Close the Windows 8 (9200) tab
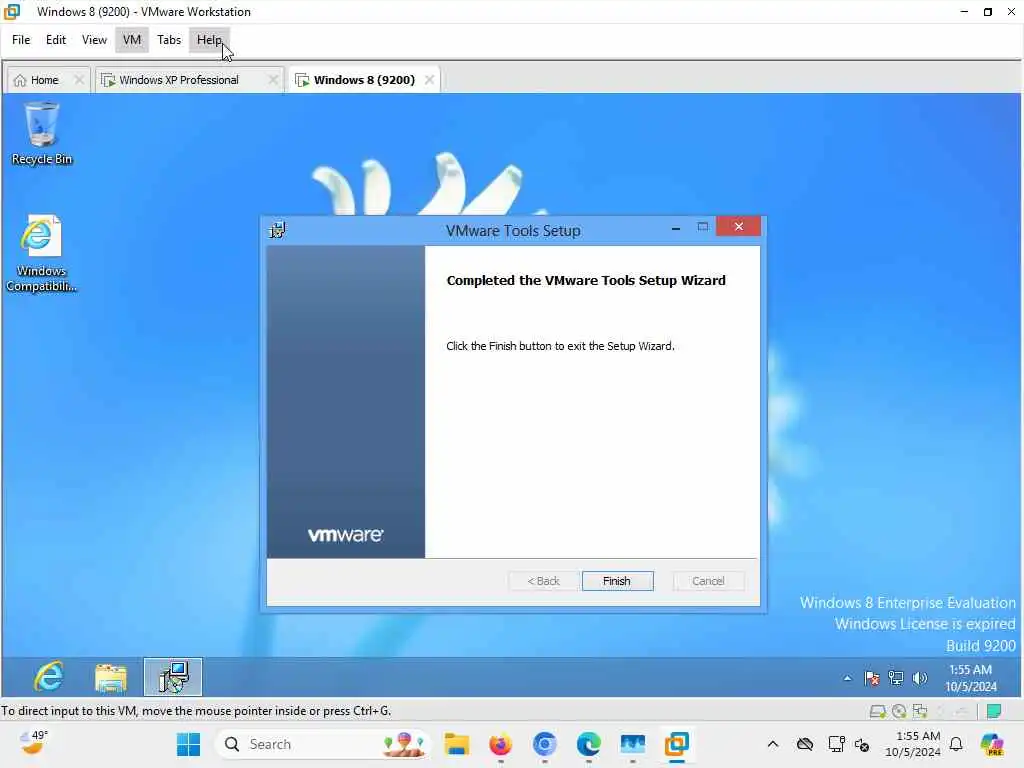Viewport: 1024px width, 768px height. [429, 80]
